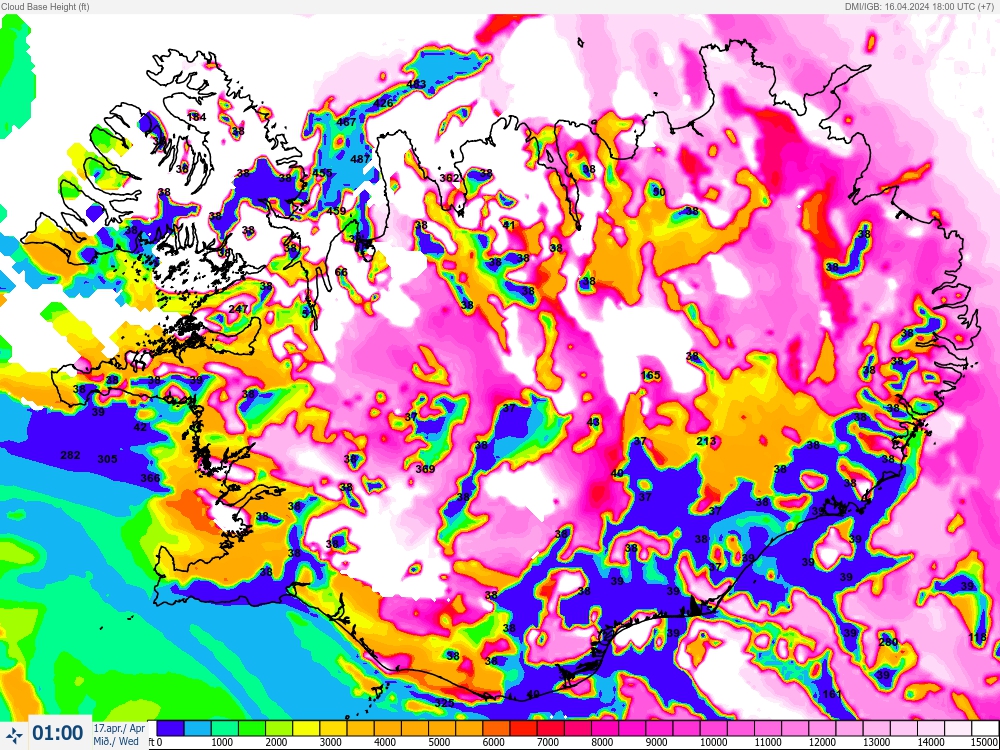1000x750 pixels.
Task: Click the 369 cloud base value on map
Action: pyautogui.click(x=425, y=469)
